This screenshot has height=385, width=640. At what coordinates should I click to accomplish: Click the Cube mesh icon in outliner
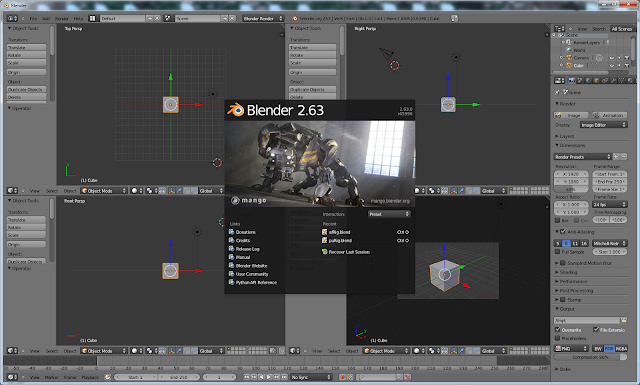pos(569,65)
